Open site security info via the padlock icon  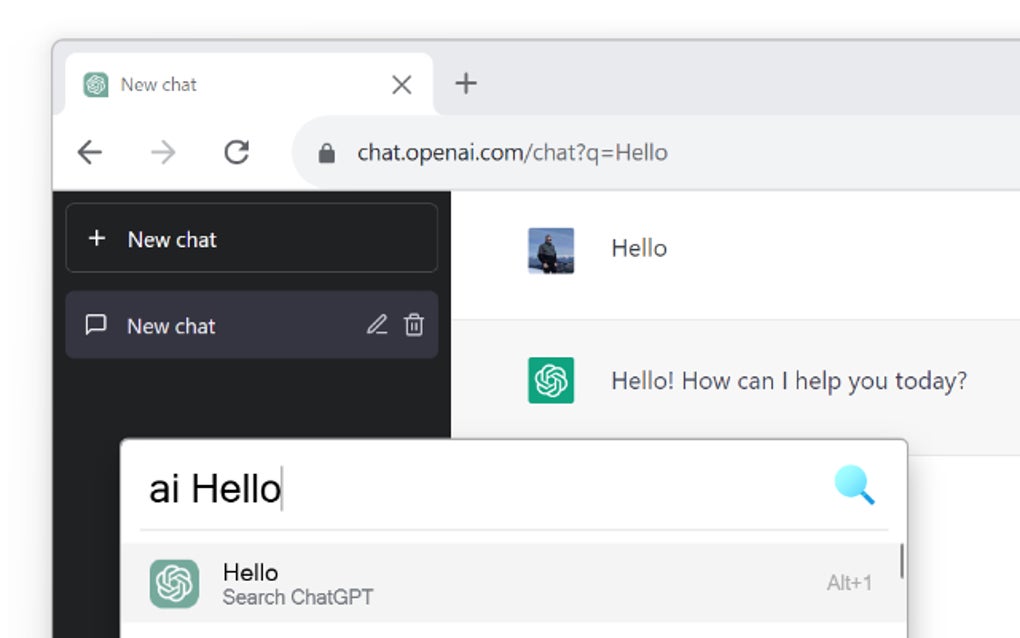pyautogui.click(x=325, y=152)
